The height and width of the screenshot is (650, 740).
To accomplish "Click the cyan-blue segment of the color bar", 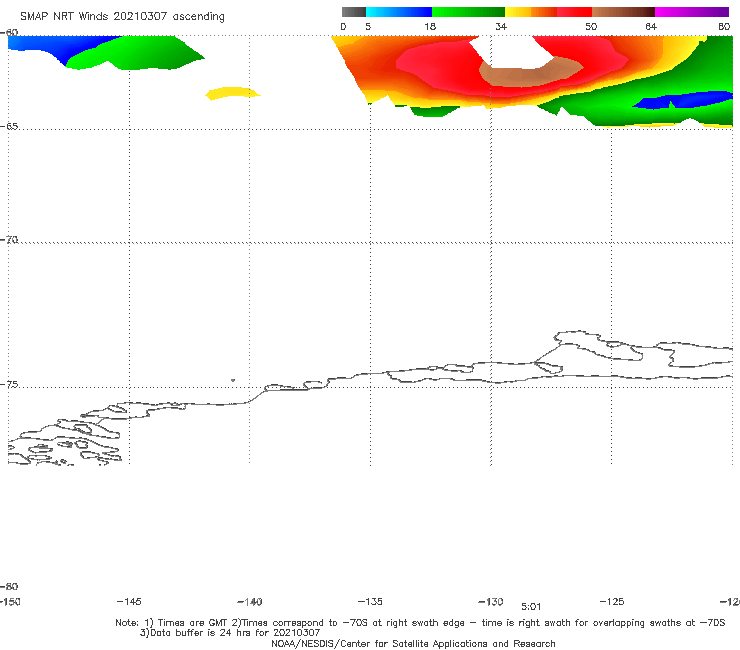I will coord(399,12).
